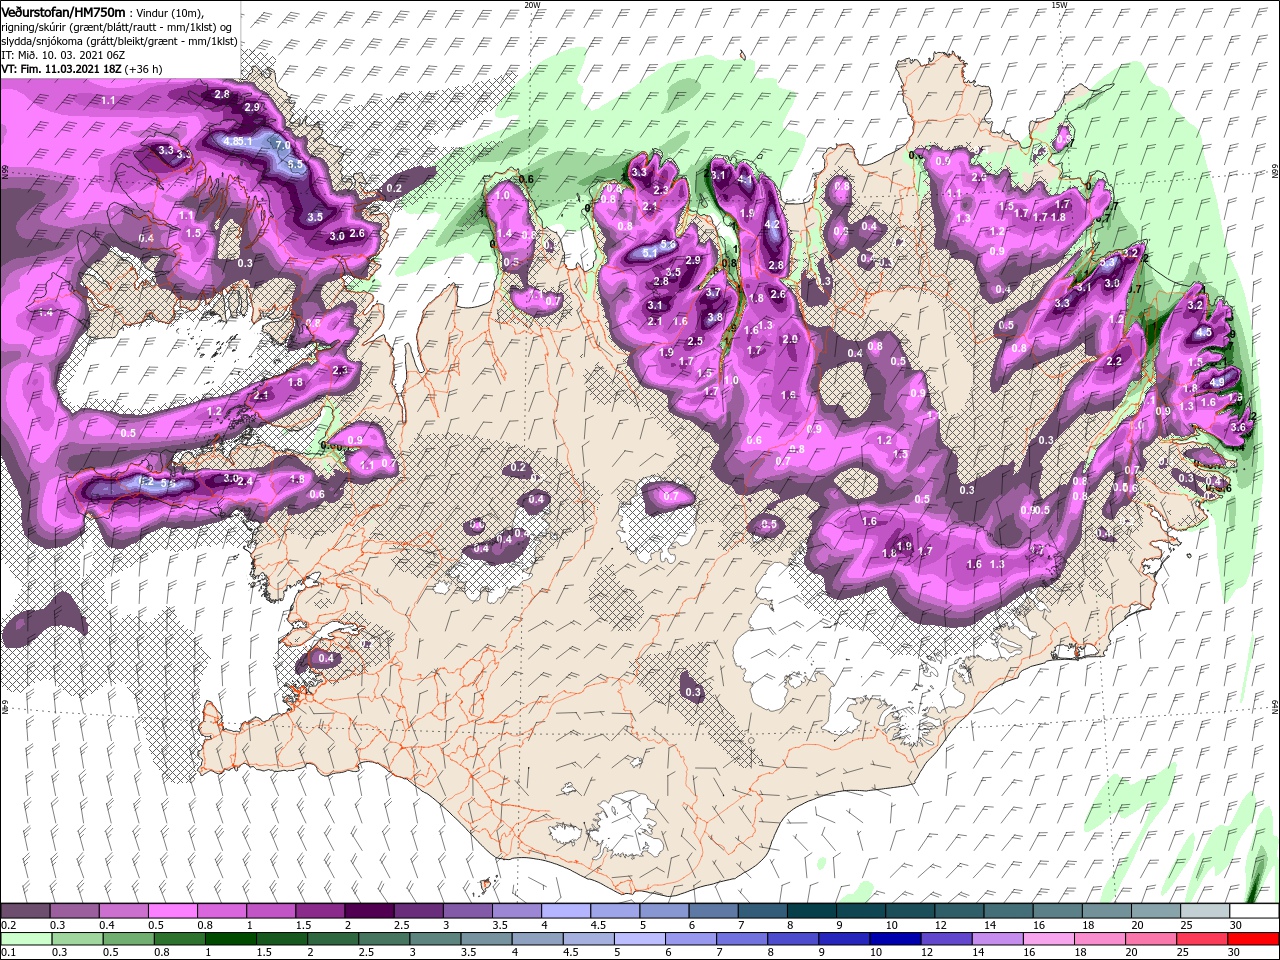Pick palest green swatch between 0.1 and 0.3, rain scale

(x=25, y=938)
